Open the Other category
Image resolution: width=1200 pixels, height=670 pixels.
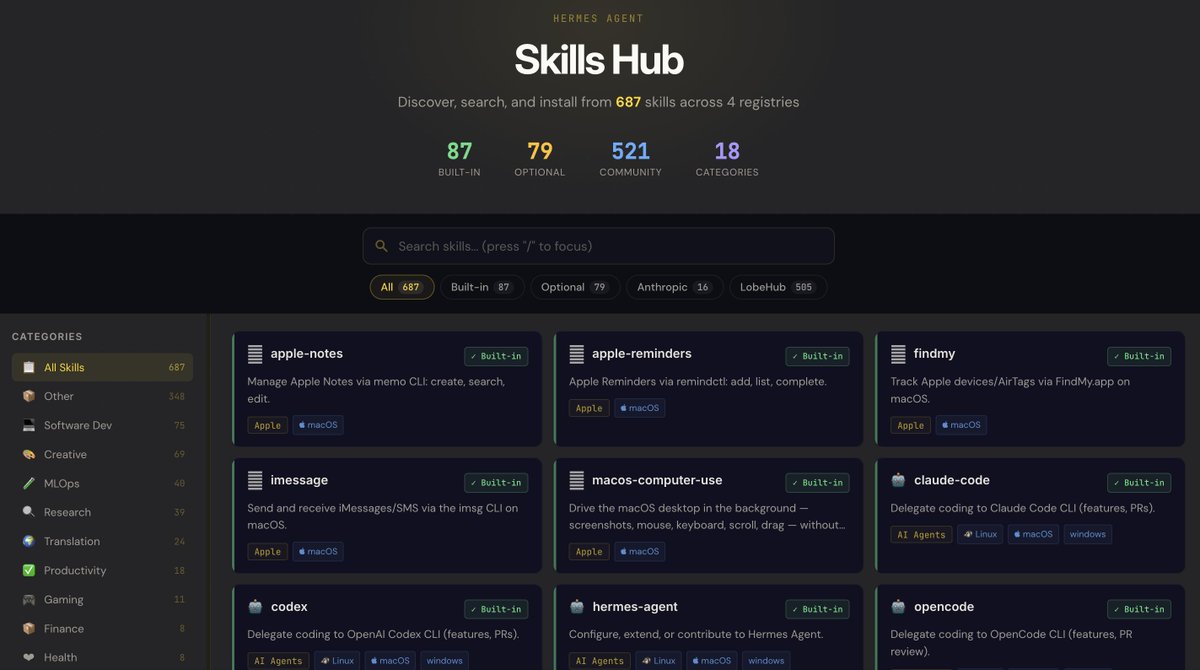pyautogui.click(x=102, y=396)
